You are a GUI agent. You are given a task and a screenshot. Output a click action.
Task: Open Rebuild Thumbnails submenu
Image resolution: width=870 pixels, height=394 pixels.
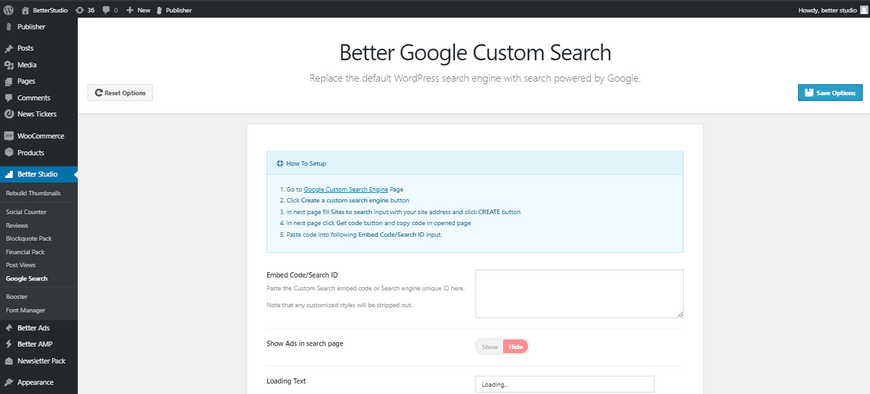click(33, 194)
